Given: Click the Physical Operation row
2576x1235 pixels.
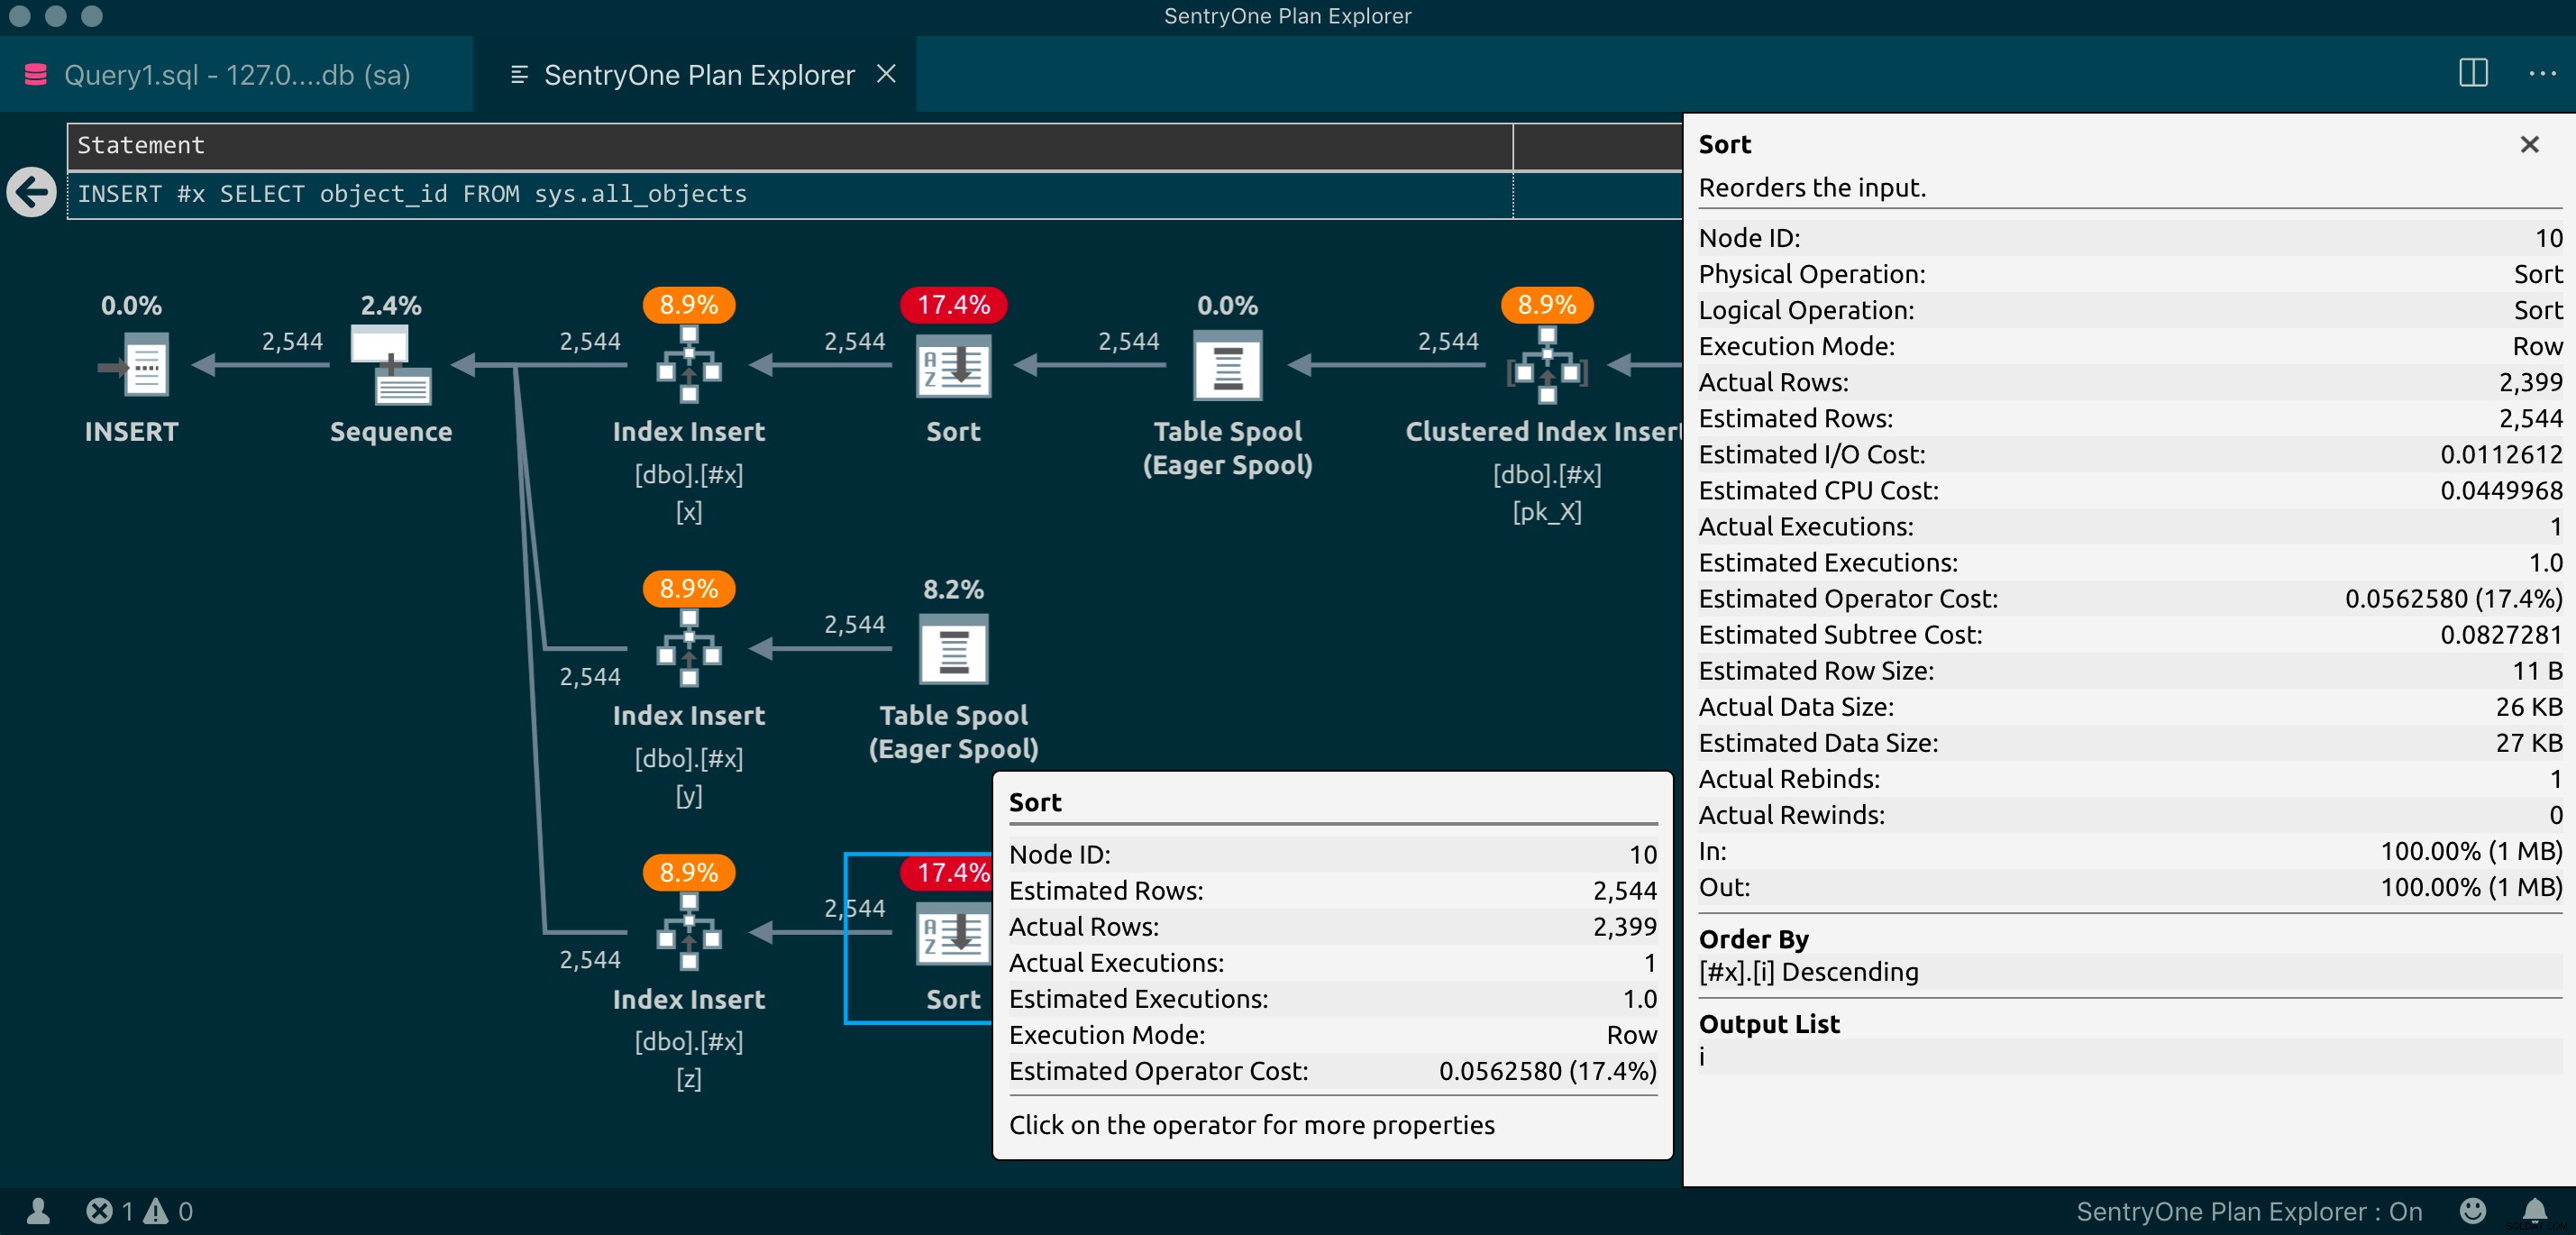Looking at the screenshot, I should tap(2130, 274).
